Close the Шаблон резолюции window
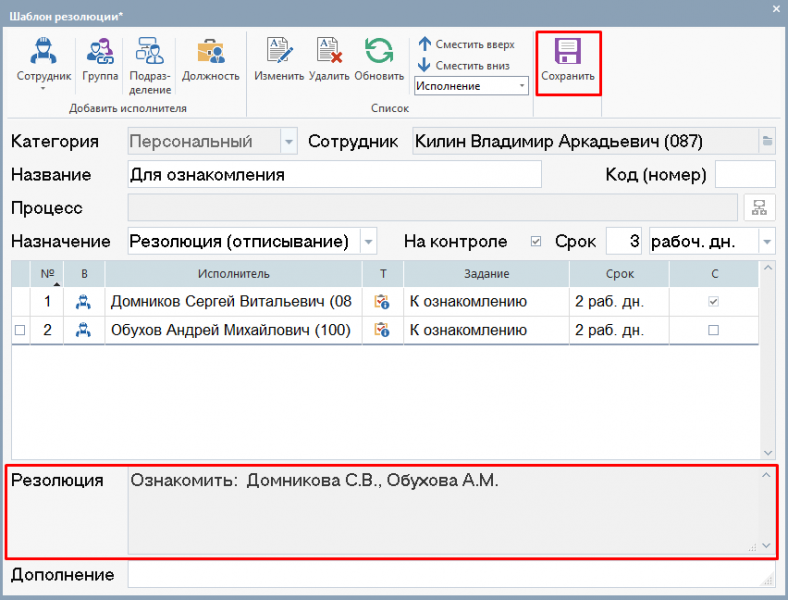 (x=776, y=9)
